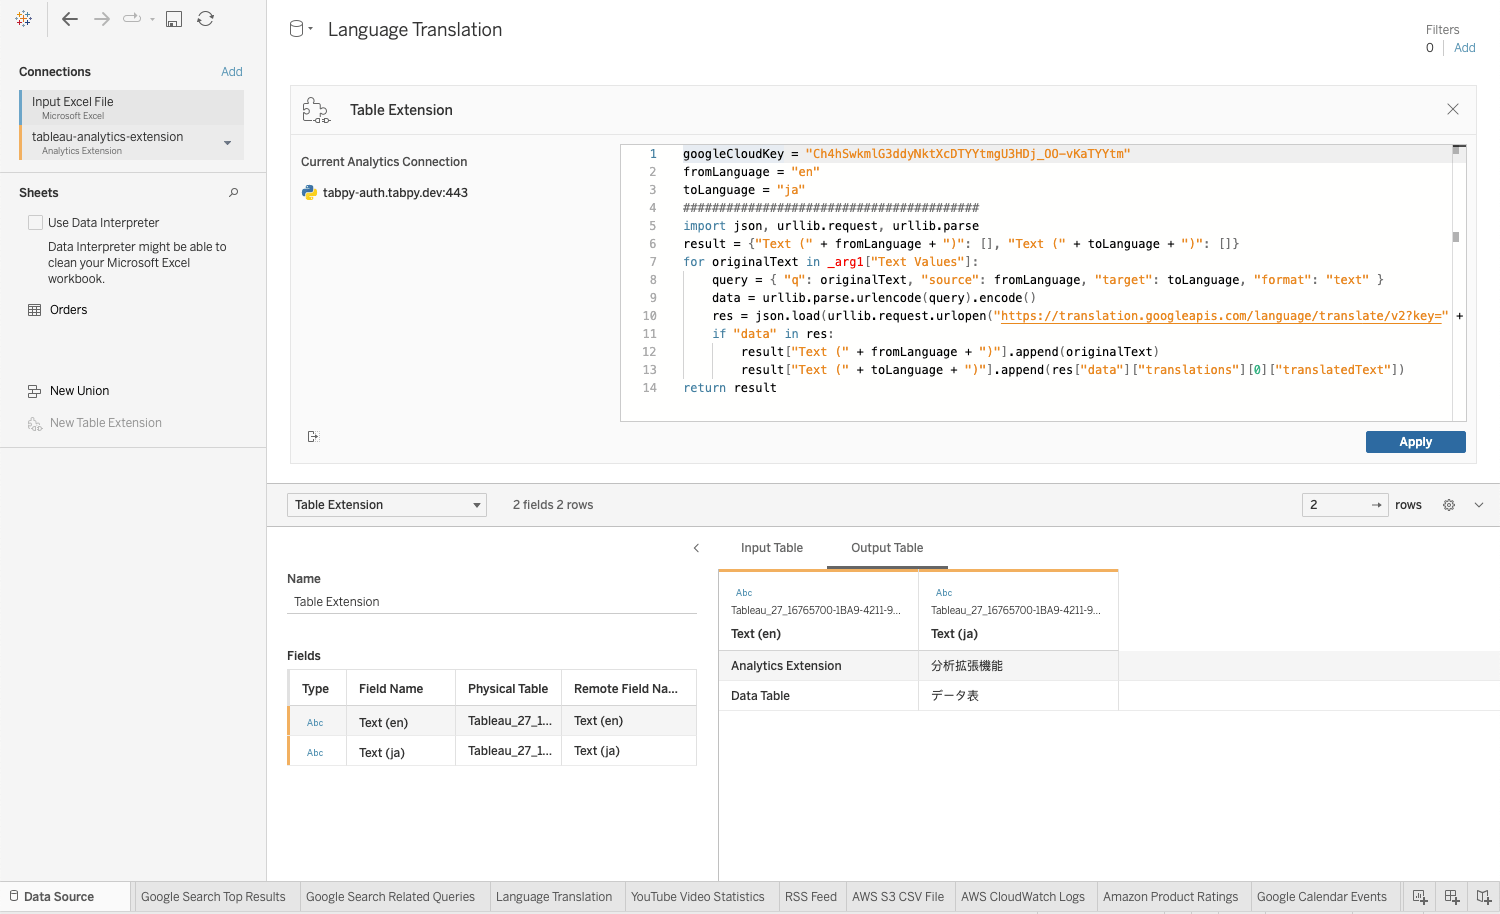Click the tabpy-auth.tabpy.dev:443 connection text

[395, 193]
